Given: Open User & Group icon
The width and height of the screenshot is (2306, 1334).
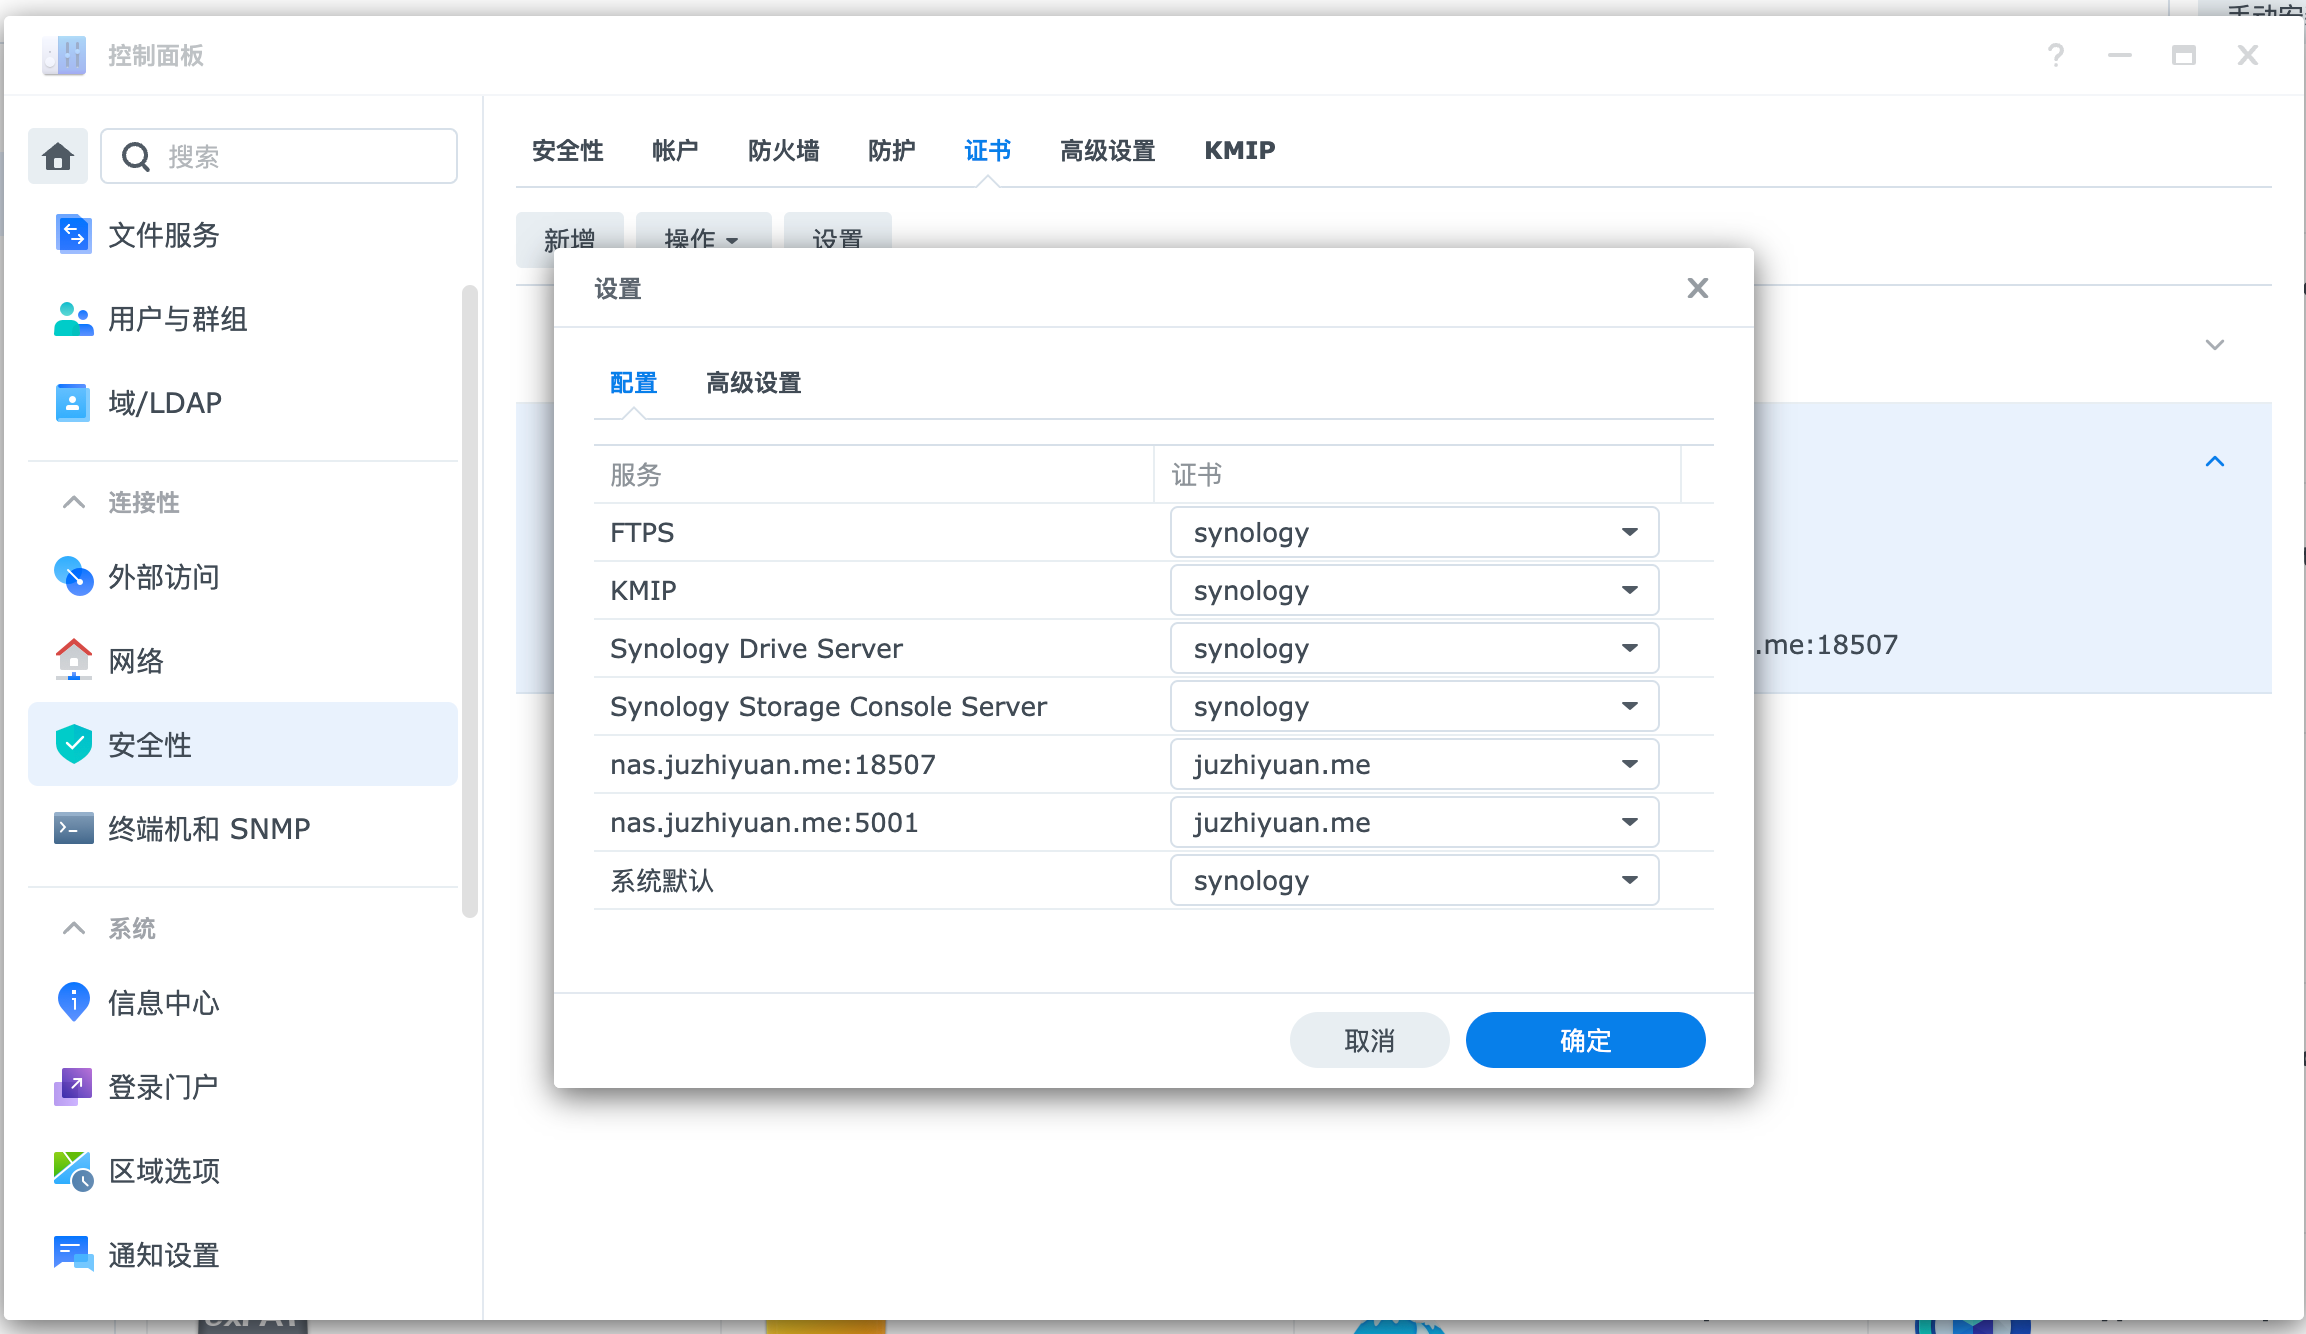Looking at the screenshot, I should click(x=73, y=319).
